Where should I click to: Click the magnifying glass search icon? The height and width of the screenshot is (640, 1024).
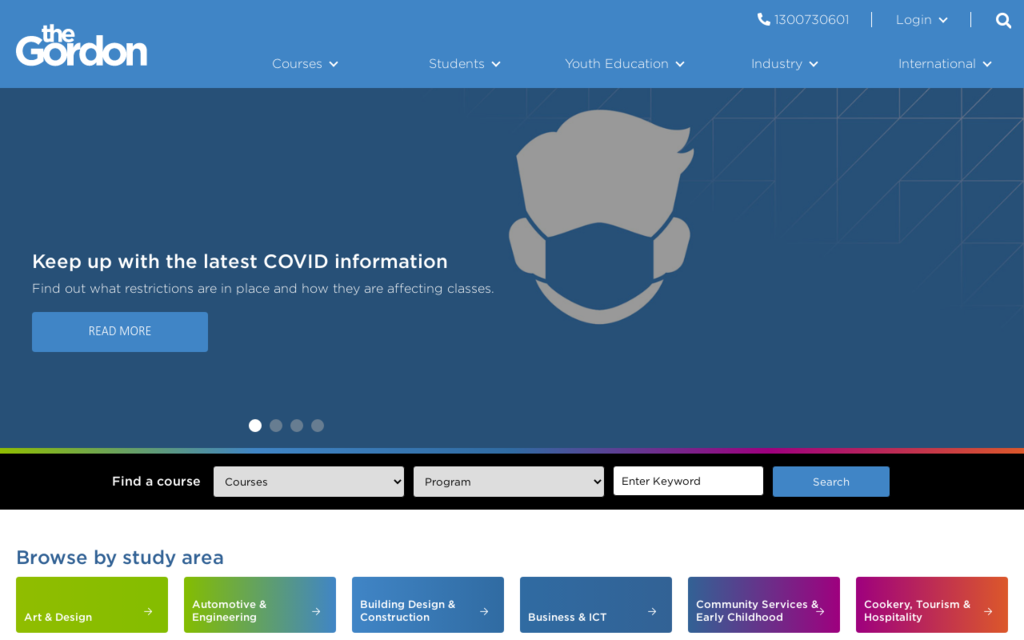1003,20
